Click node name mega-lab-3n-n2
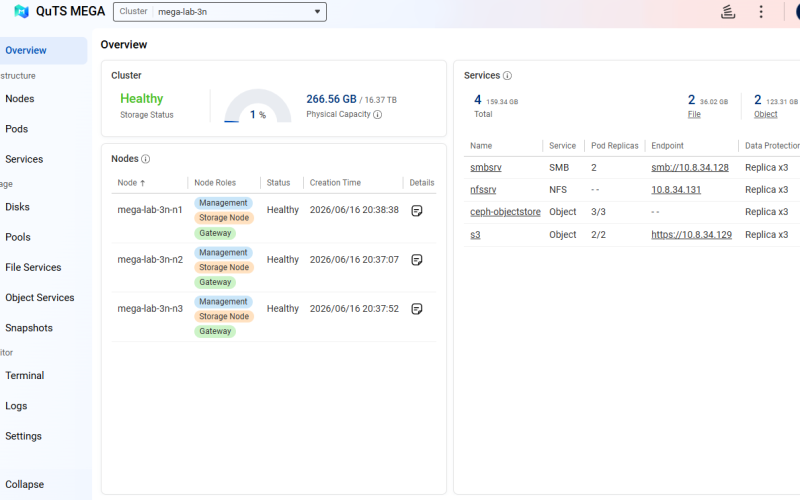 150,259
